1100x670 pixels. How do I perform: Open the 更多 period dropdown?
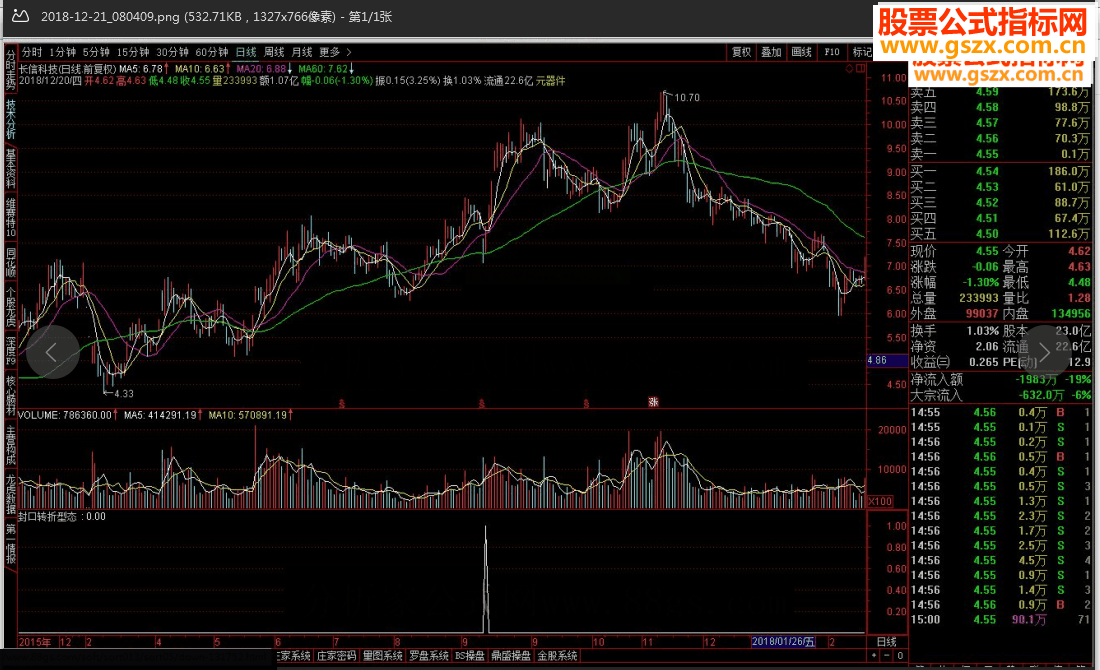click(329, 52)
